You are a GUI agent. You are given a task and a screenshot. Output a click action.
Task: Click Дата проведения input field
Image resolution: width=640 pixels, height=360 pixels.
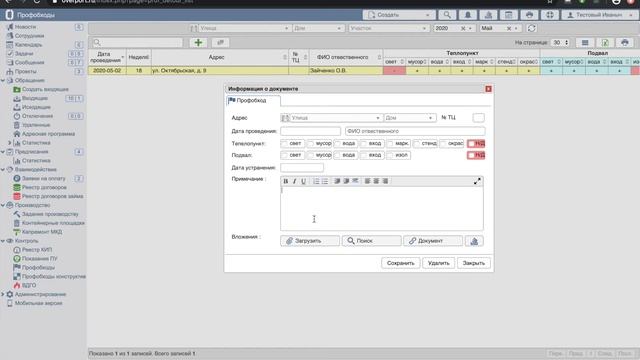pyautogui.click(x=310, y=131)
